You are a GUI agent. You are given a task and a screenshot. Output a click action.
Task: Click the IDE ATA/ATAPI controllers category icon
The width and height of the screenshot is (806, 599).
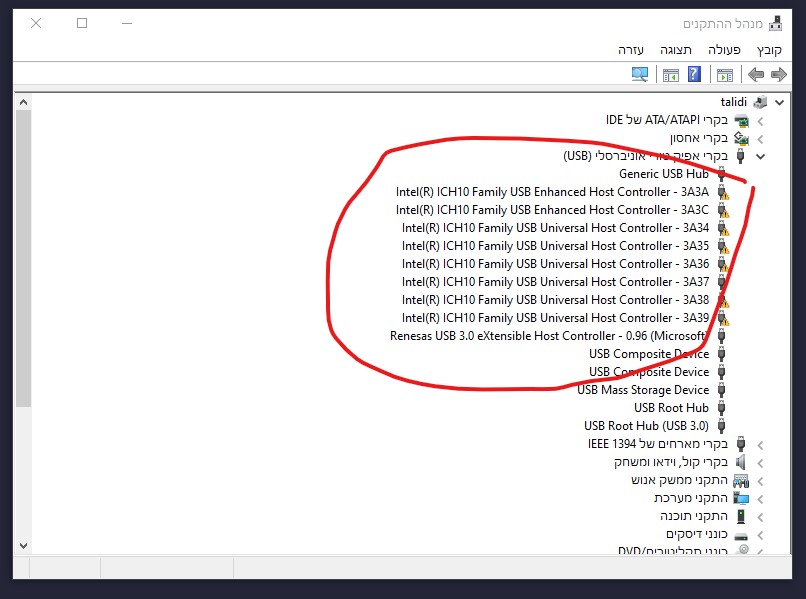(x=741, y=120)
